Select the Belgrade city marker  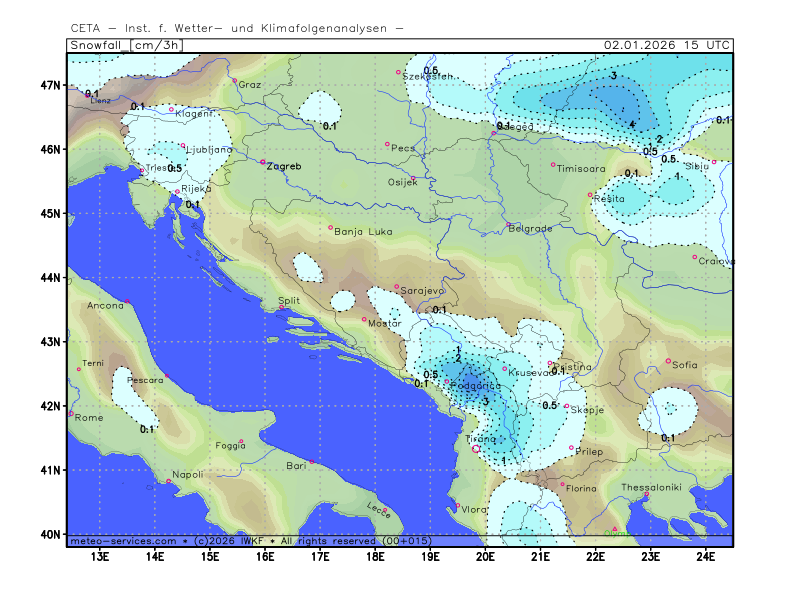508,225
